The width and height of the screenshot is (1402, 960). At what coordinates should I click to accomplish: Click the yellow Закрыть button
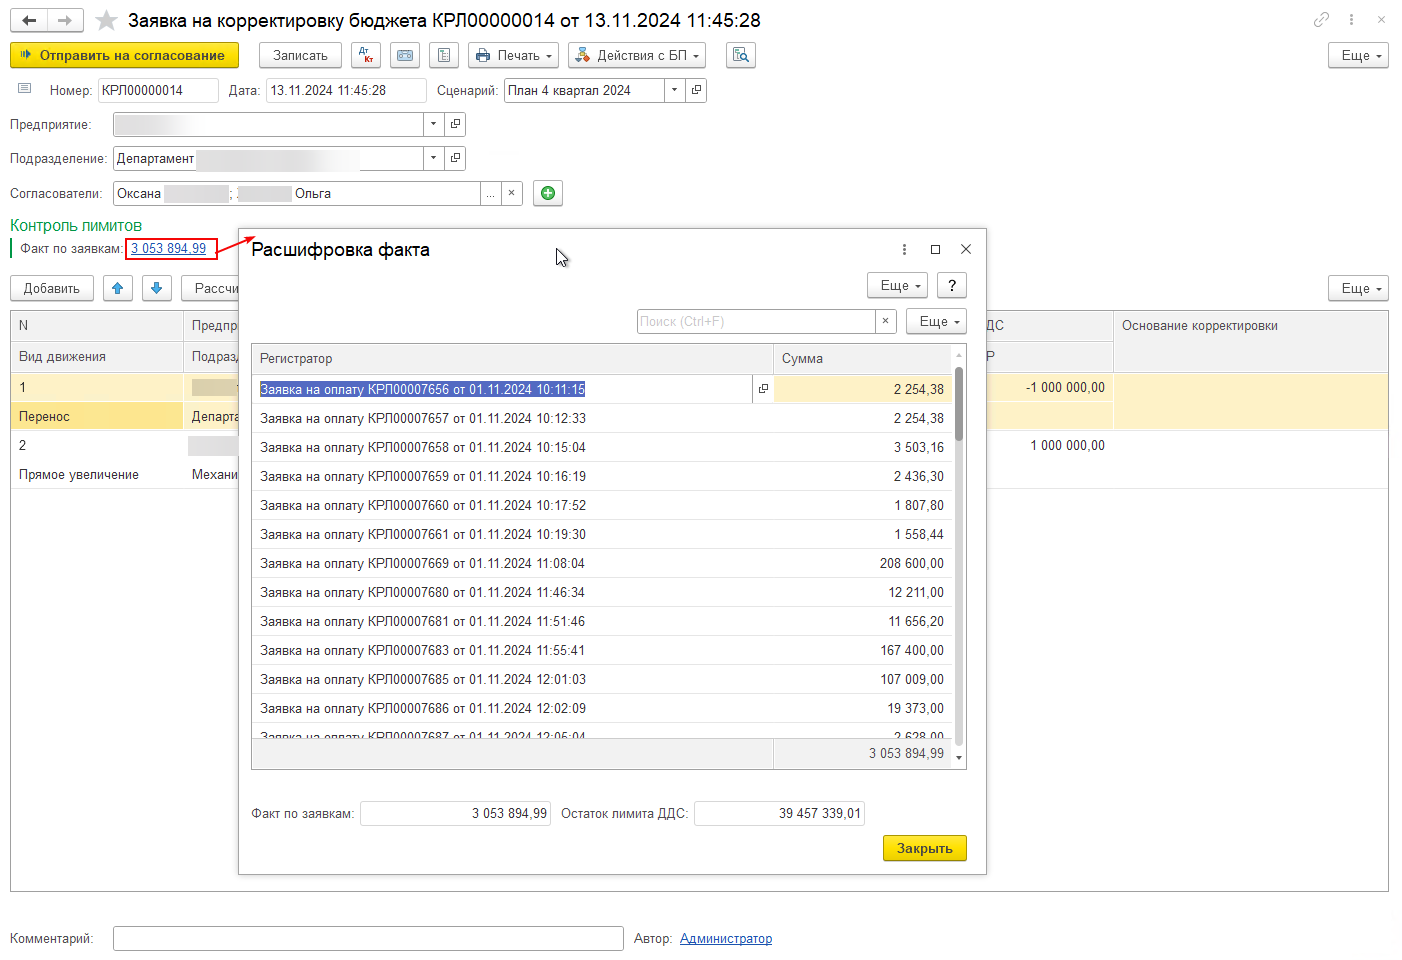click(925, 848)
